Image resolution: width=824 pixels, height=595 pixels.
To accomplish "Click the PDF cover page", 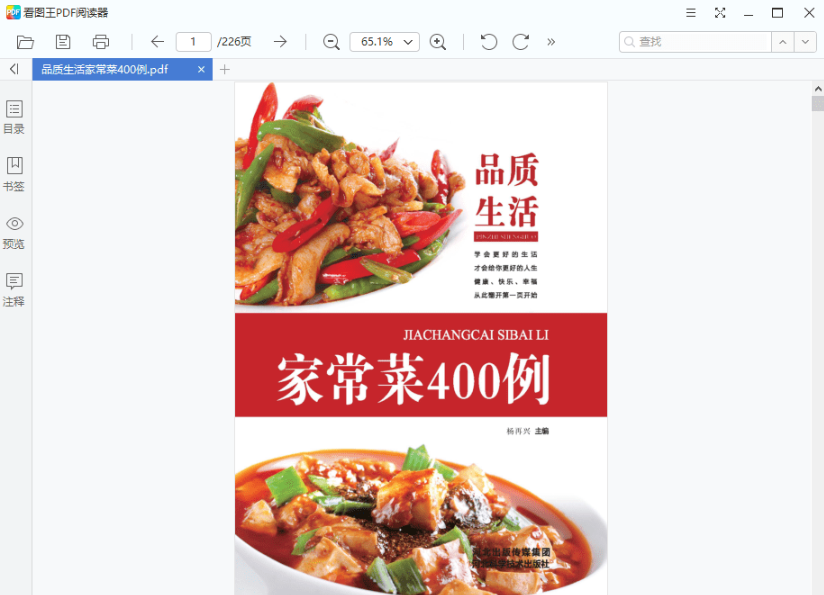I will 421,338.
